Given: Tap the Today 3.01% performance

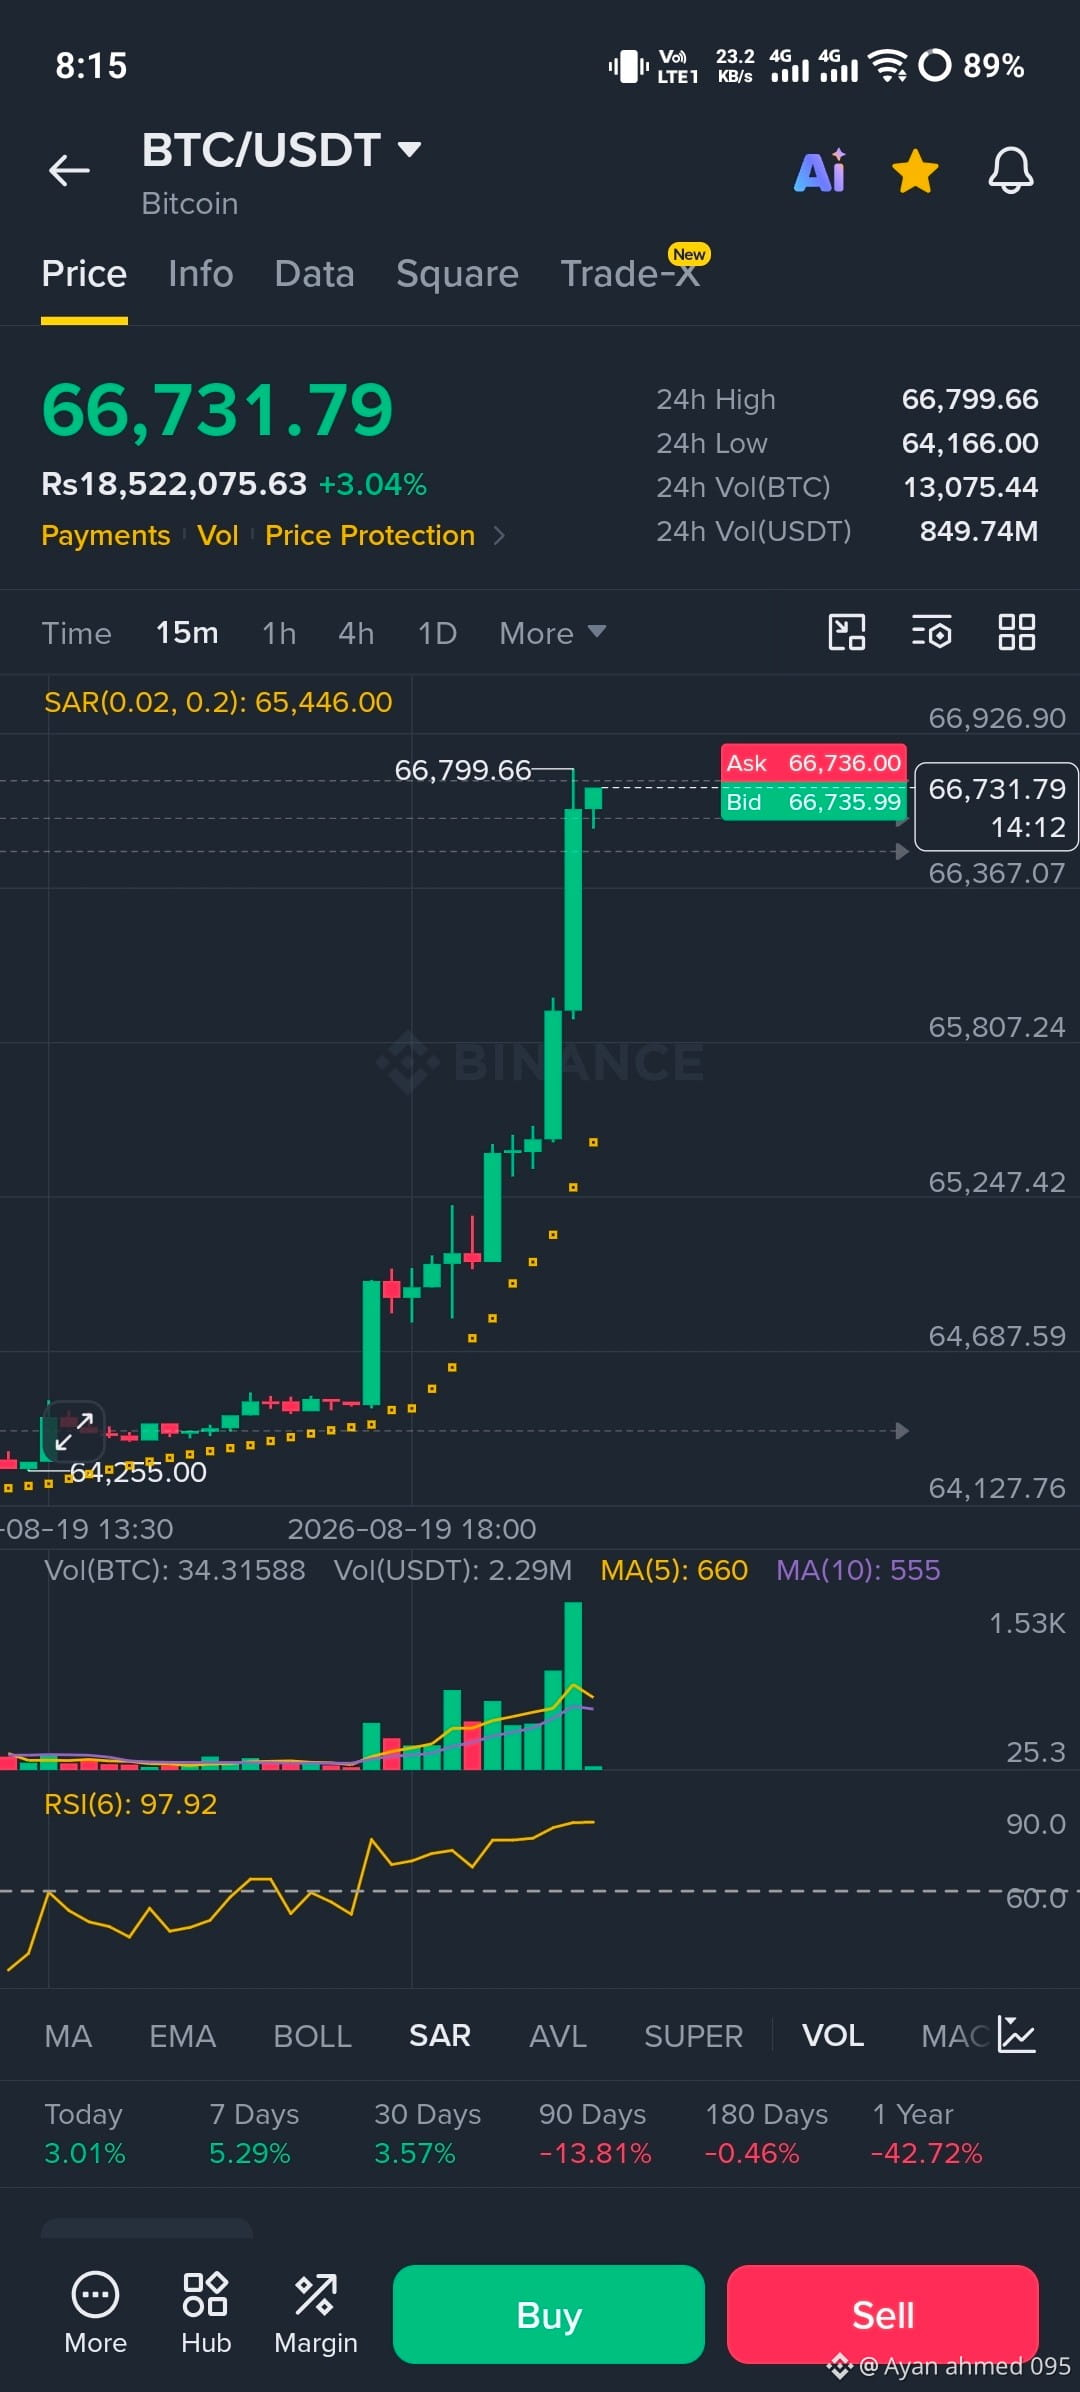Looking at the screenshot, I should 84,2133.
